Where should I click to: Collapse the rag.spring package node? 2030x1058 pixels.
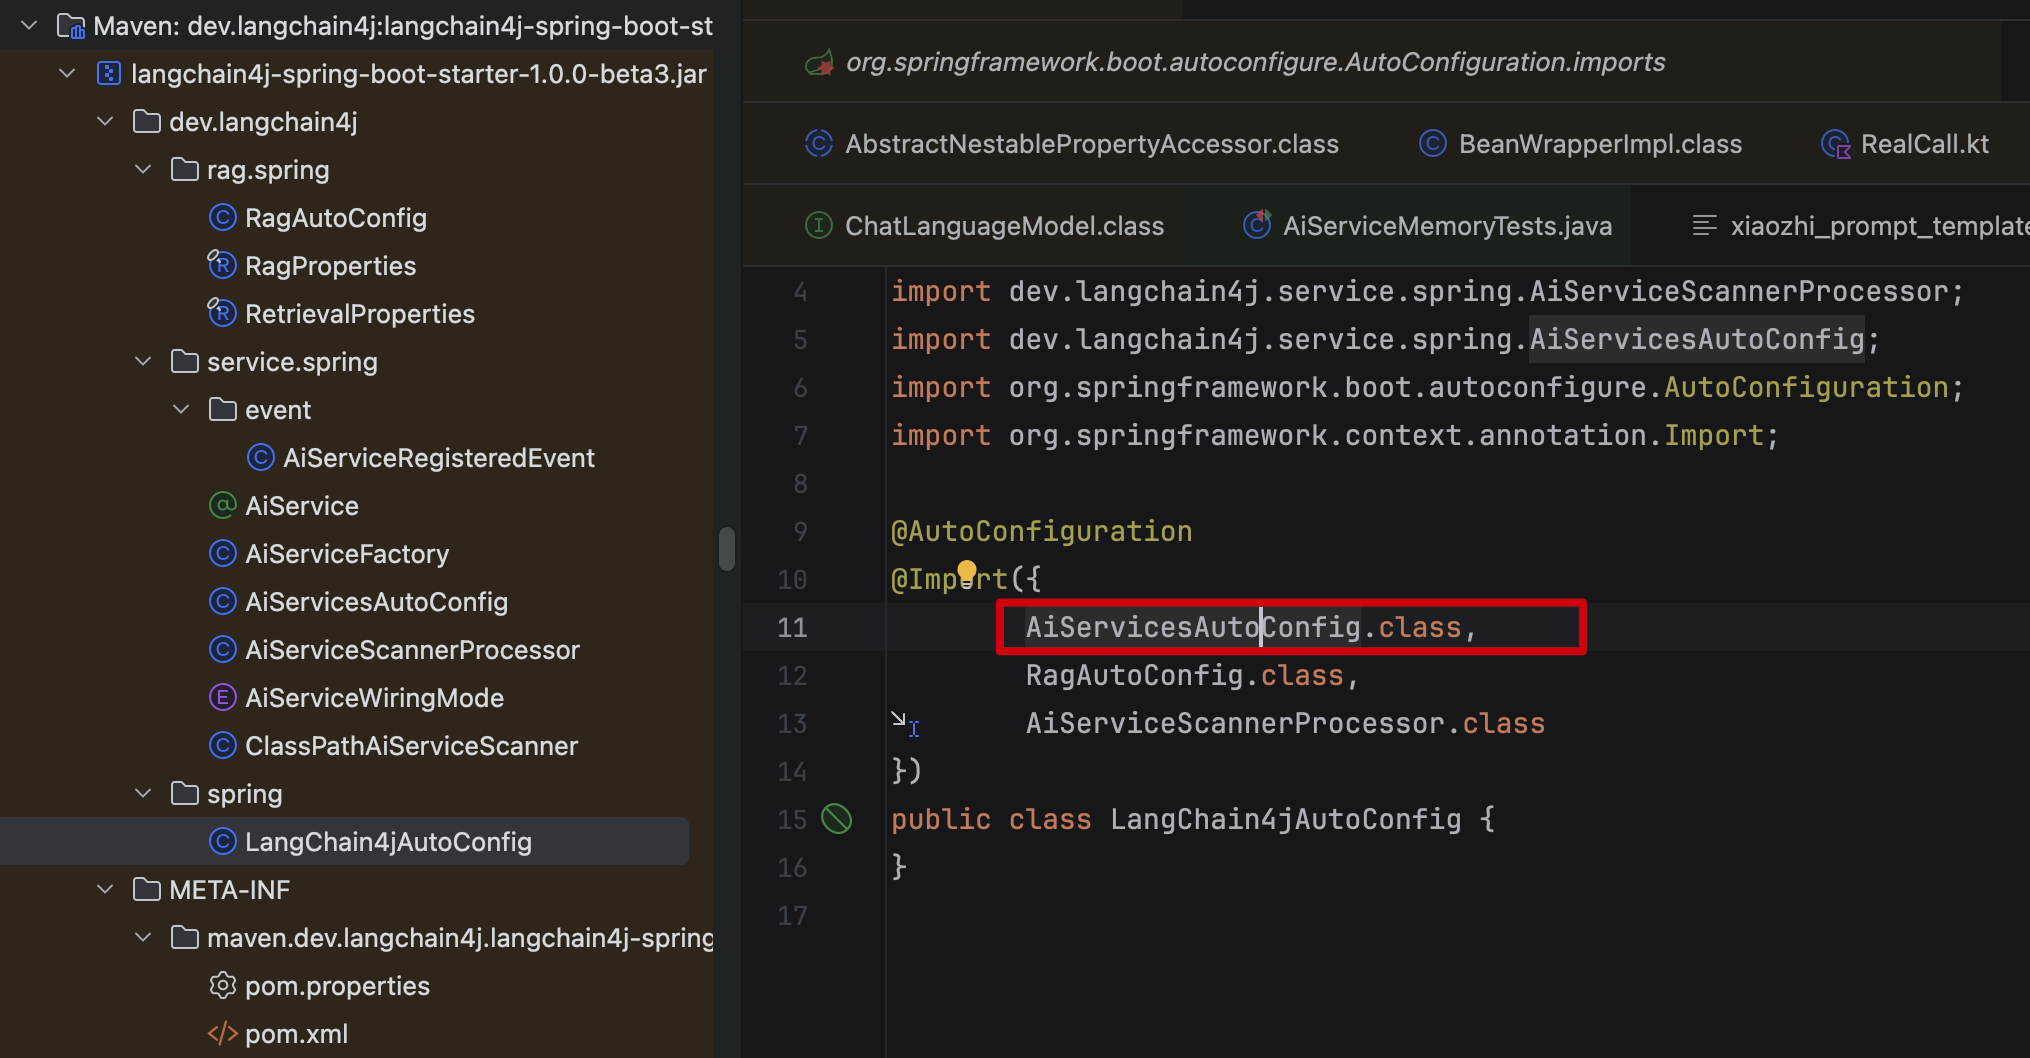click(x=143, y=169)
